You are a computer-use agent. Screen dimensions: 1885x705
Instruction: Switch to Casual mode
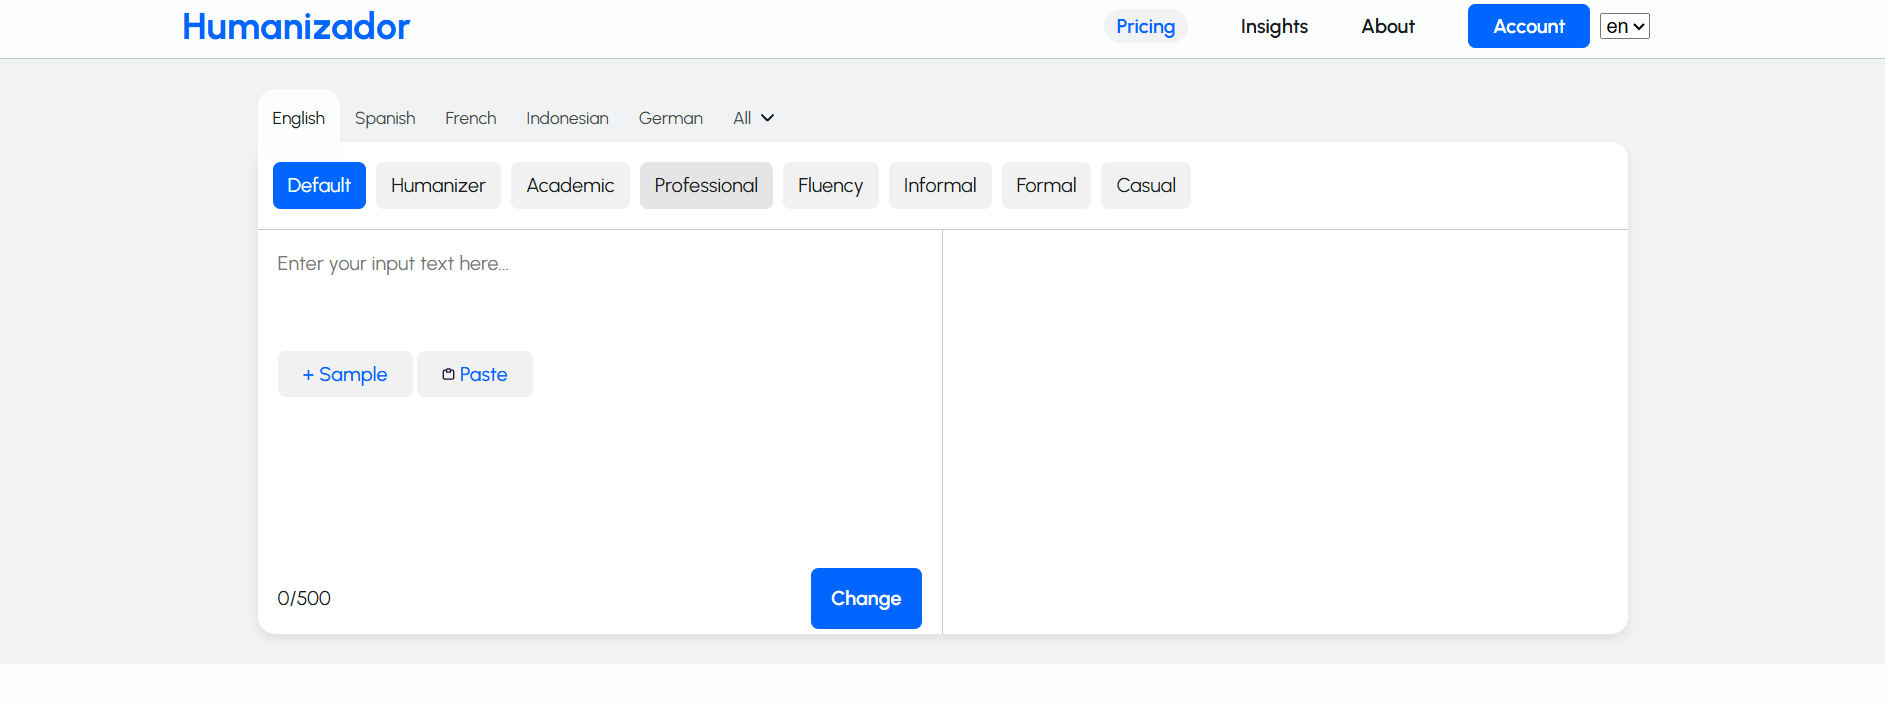coord(1146,185)
